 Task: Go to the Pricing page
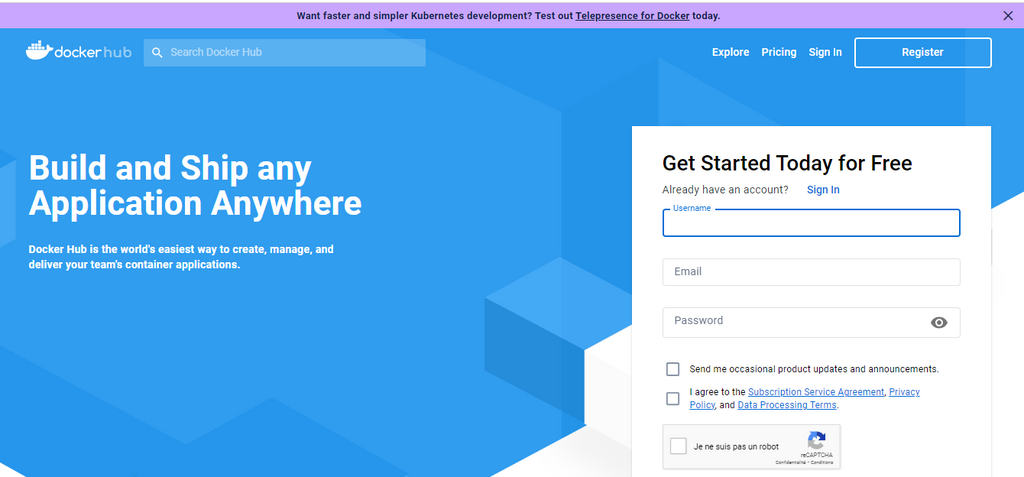coord(778,52)
